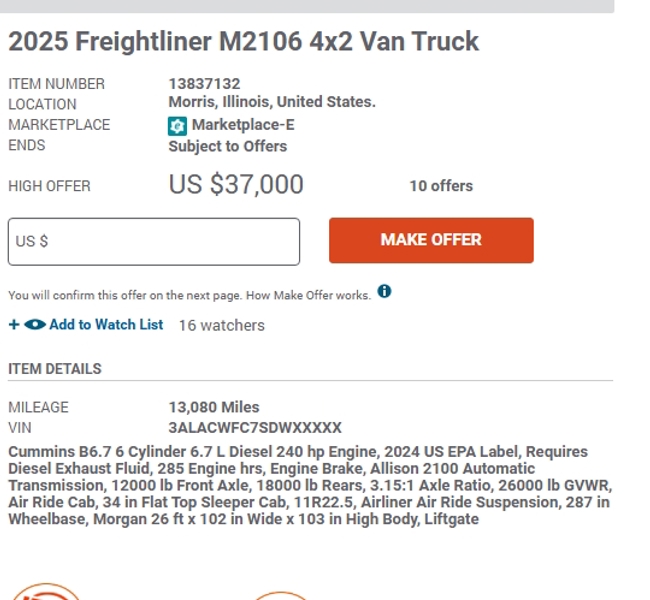Open the Add to Watch List link
The height and width of the screenshot is (600, 650).
[105, 325]
